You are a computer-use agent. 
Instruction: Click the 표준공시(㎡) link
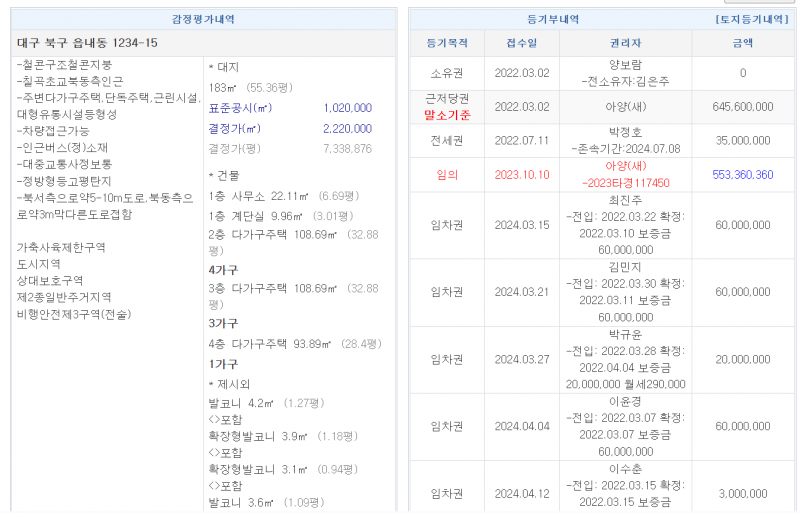(238, 108)
